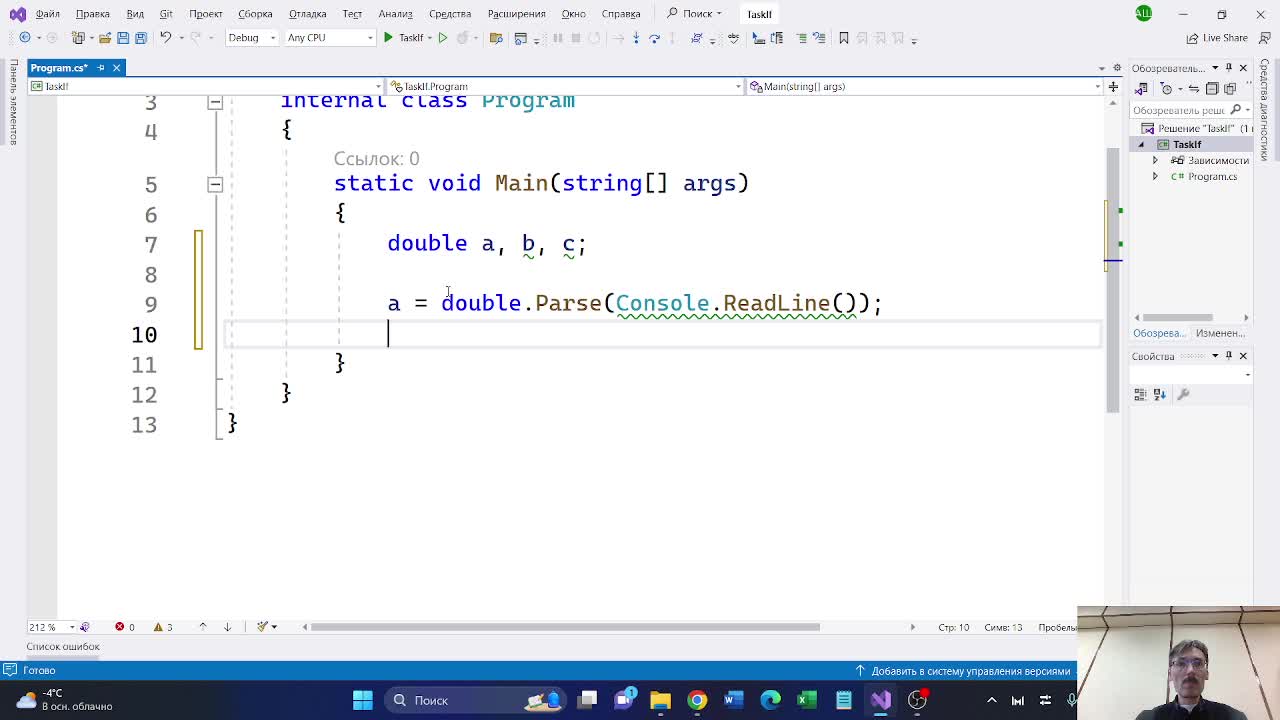Image resolution: width=1280 pixels, height=720 pixels.
Task: Click the Save Program.cs floppy icon
Action: 123,38
